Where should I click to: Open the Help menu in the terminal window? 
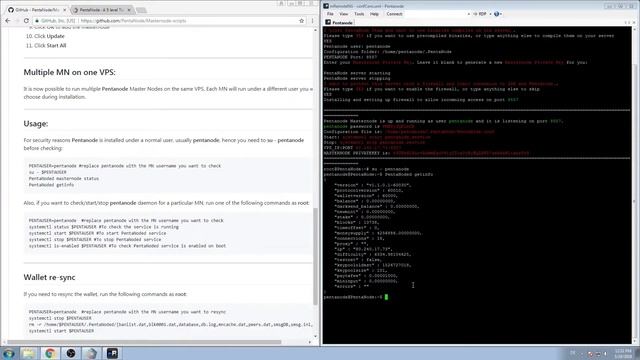pos(374,14)
